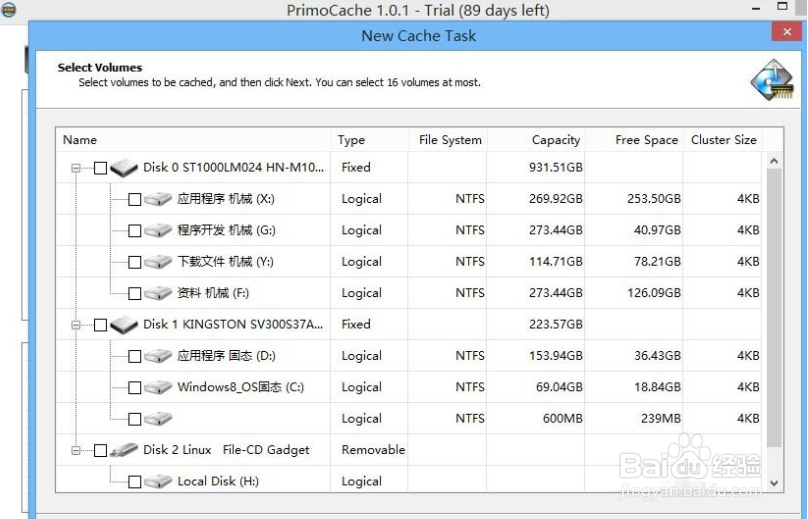Click the PrimoCache app icon in title bar
This screenshot has height=519, width=808.
coord(8,9)
